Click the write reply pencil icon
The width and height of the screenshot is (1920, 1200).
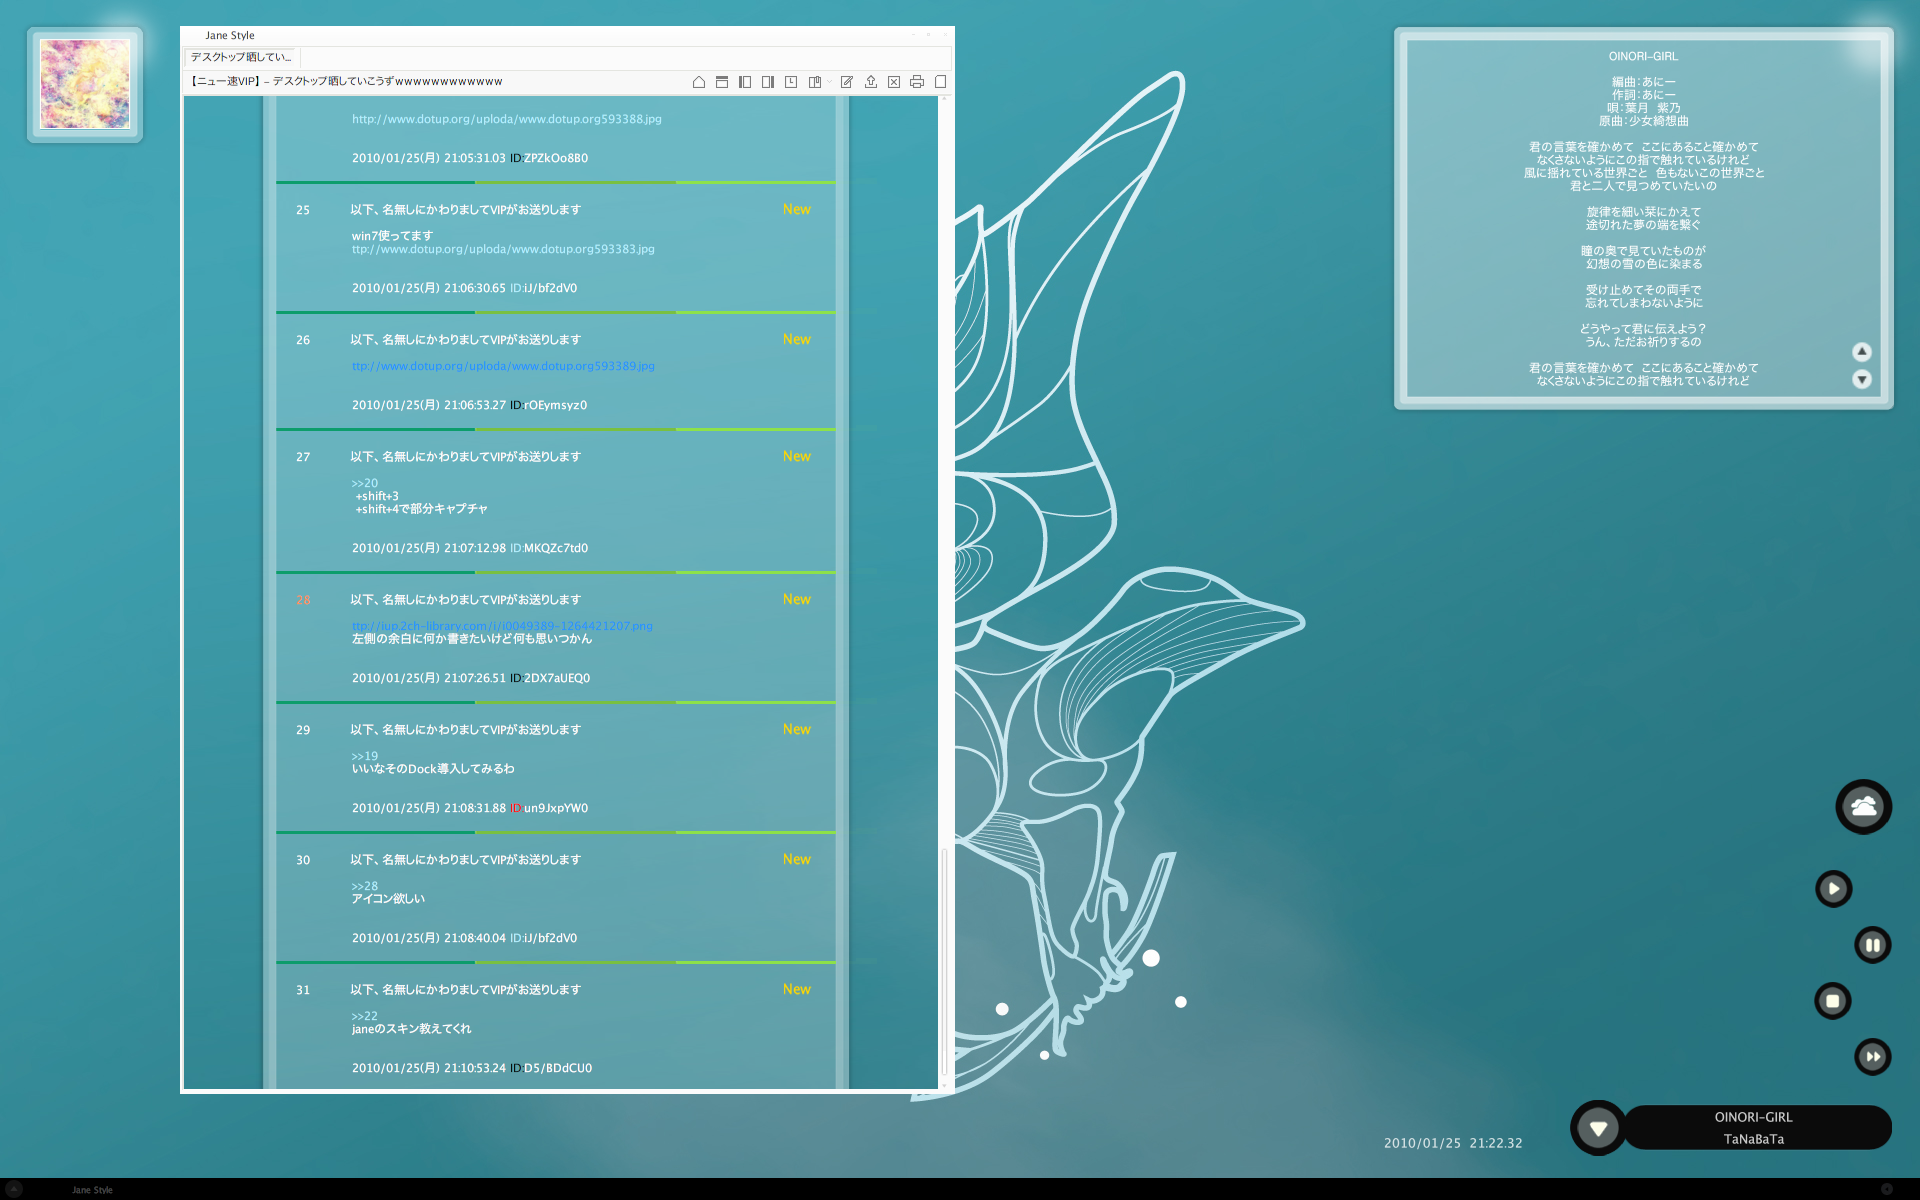click(x=847, y=82)
